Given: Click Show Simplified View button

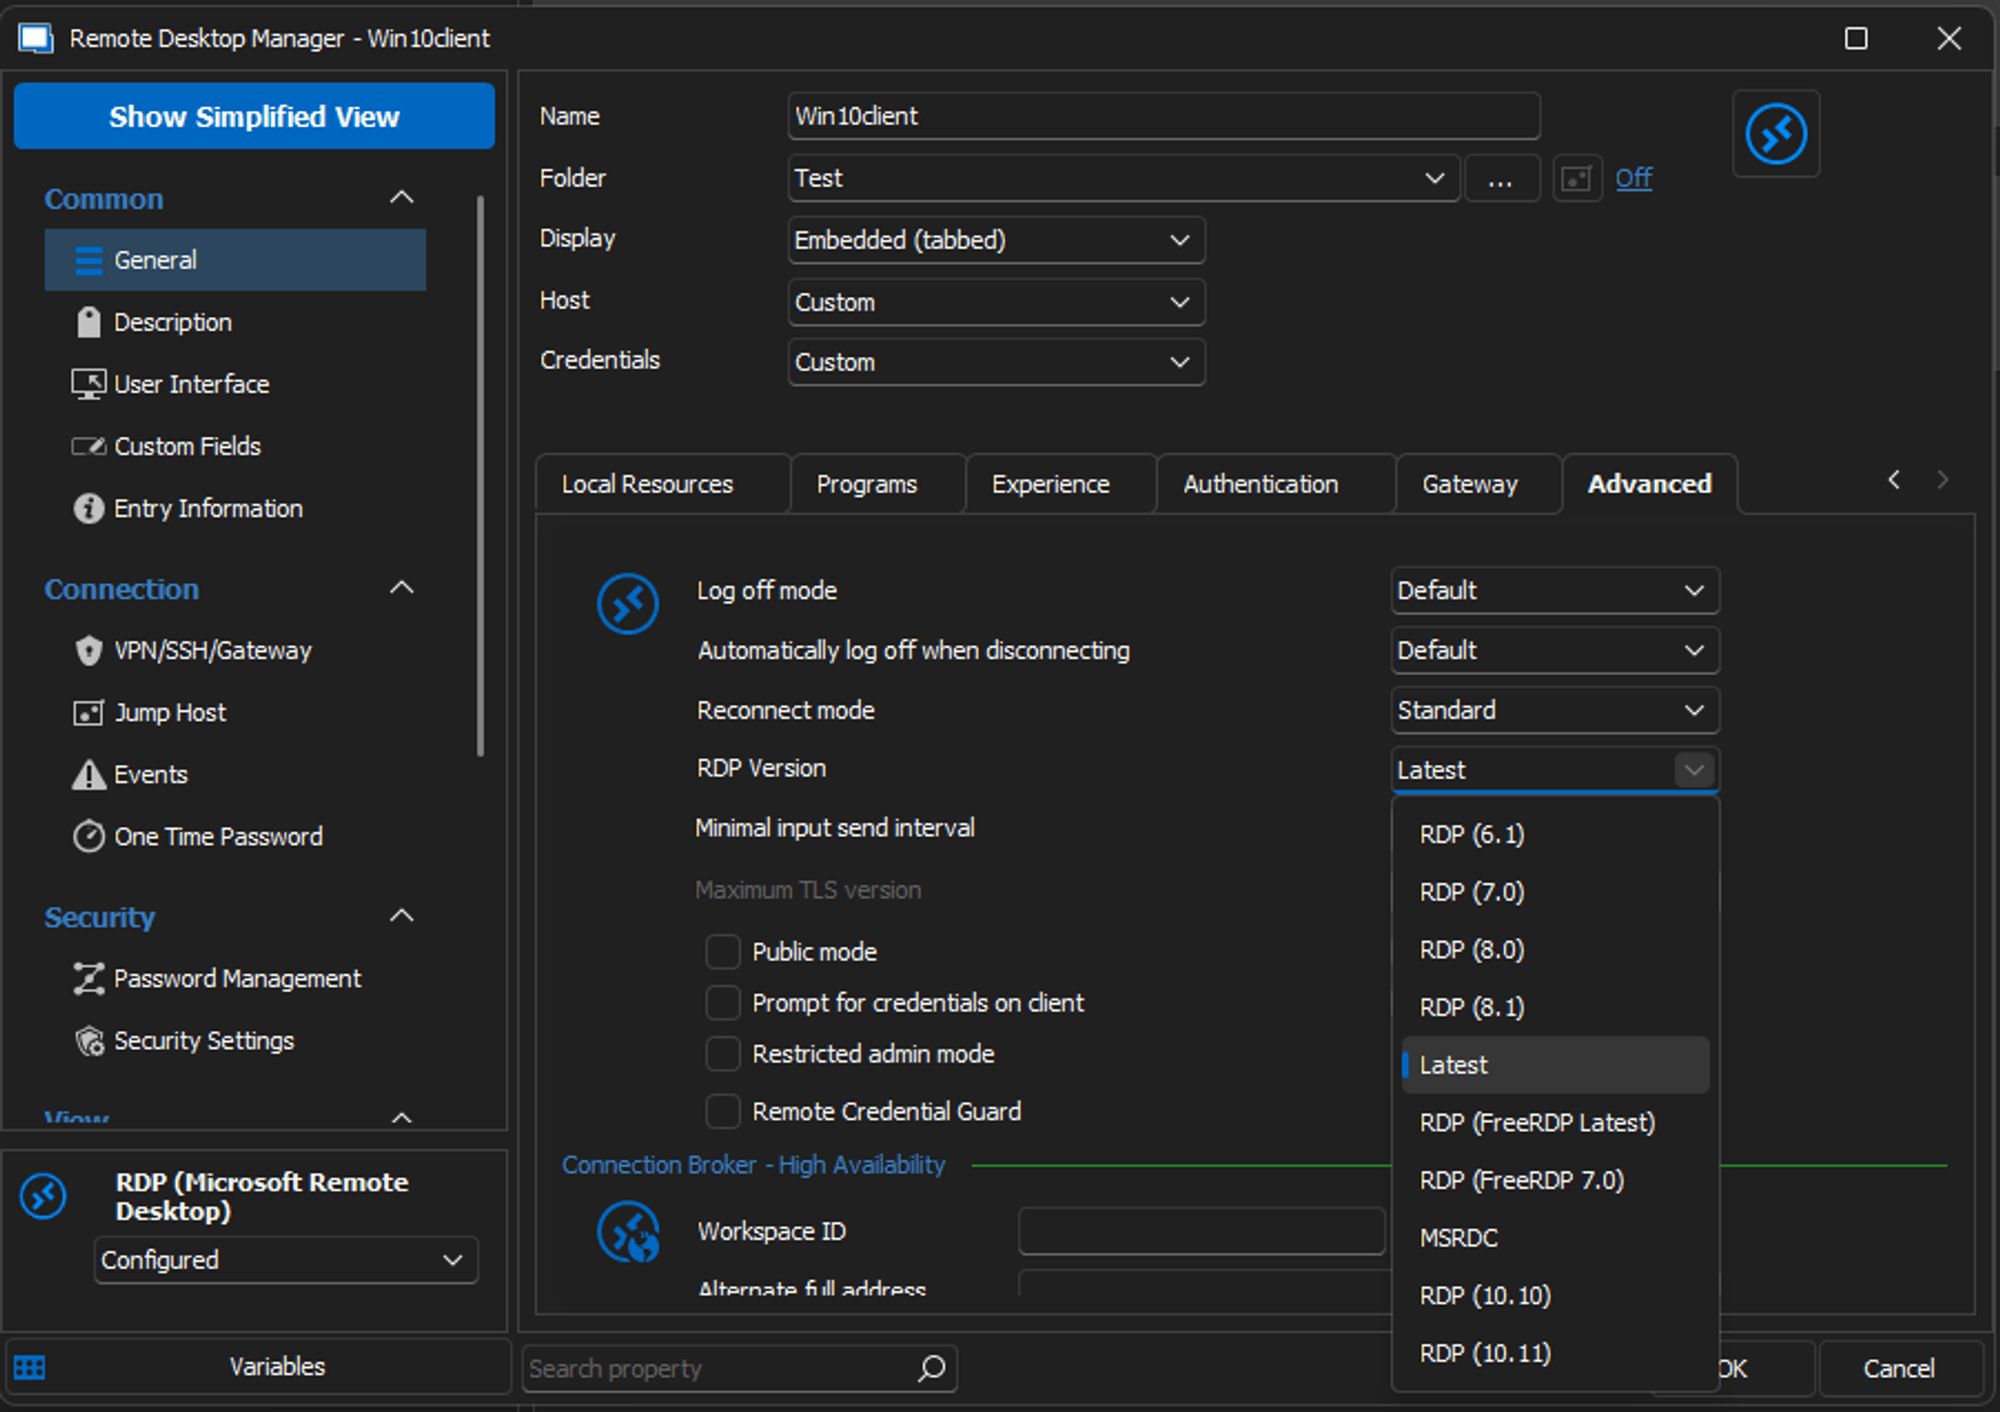Looking at the screenshot, I should tap(254, 116).
